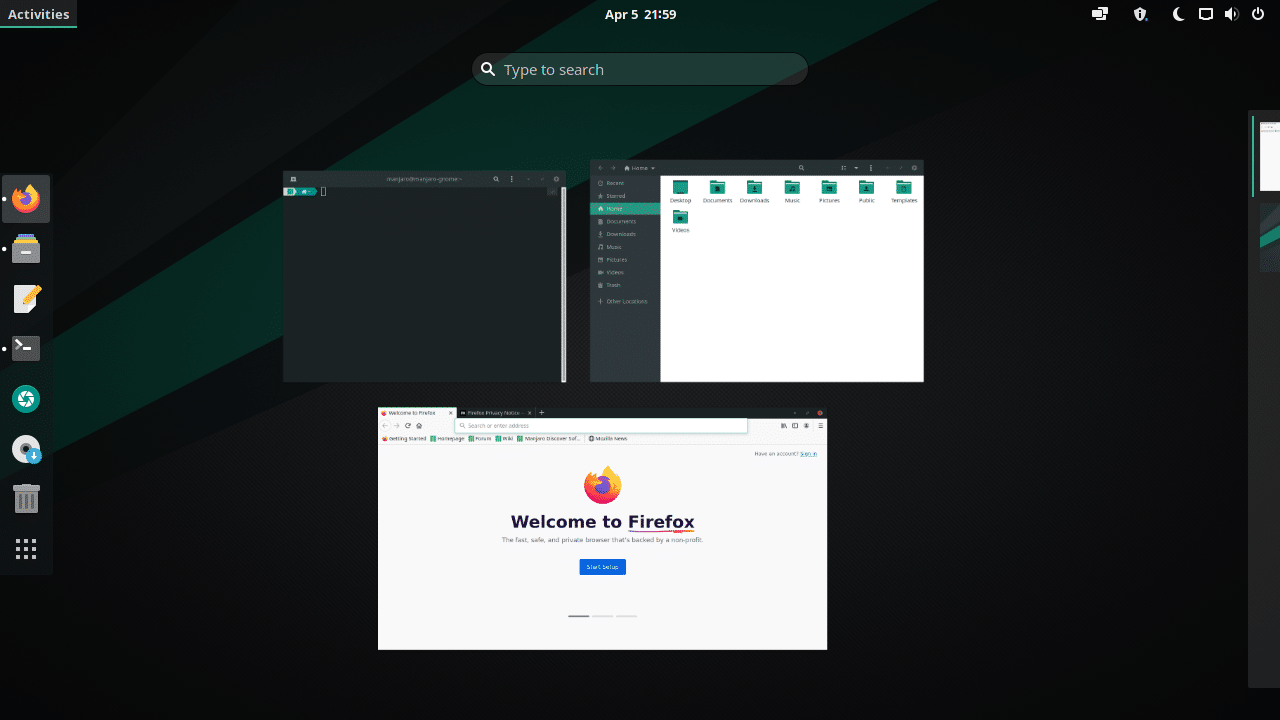
Task: Expand the view options dropdown in Files
Action: (x=855, y=167)
